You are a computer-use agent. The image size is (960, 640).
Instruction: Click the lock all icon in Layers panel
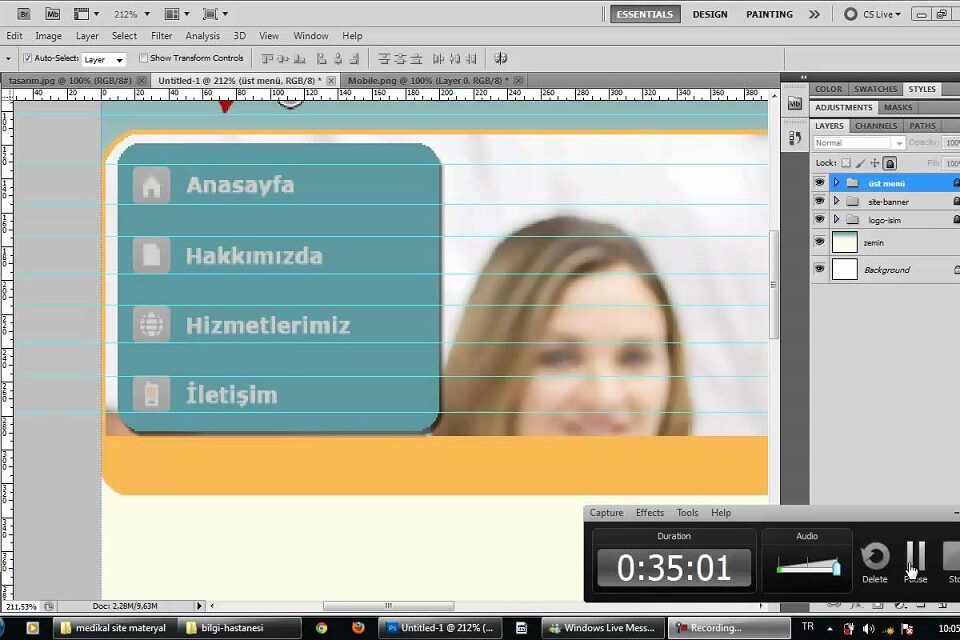pyautogui.click(x=889, y=163)
